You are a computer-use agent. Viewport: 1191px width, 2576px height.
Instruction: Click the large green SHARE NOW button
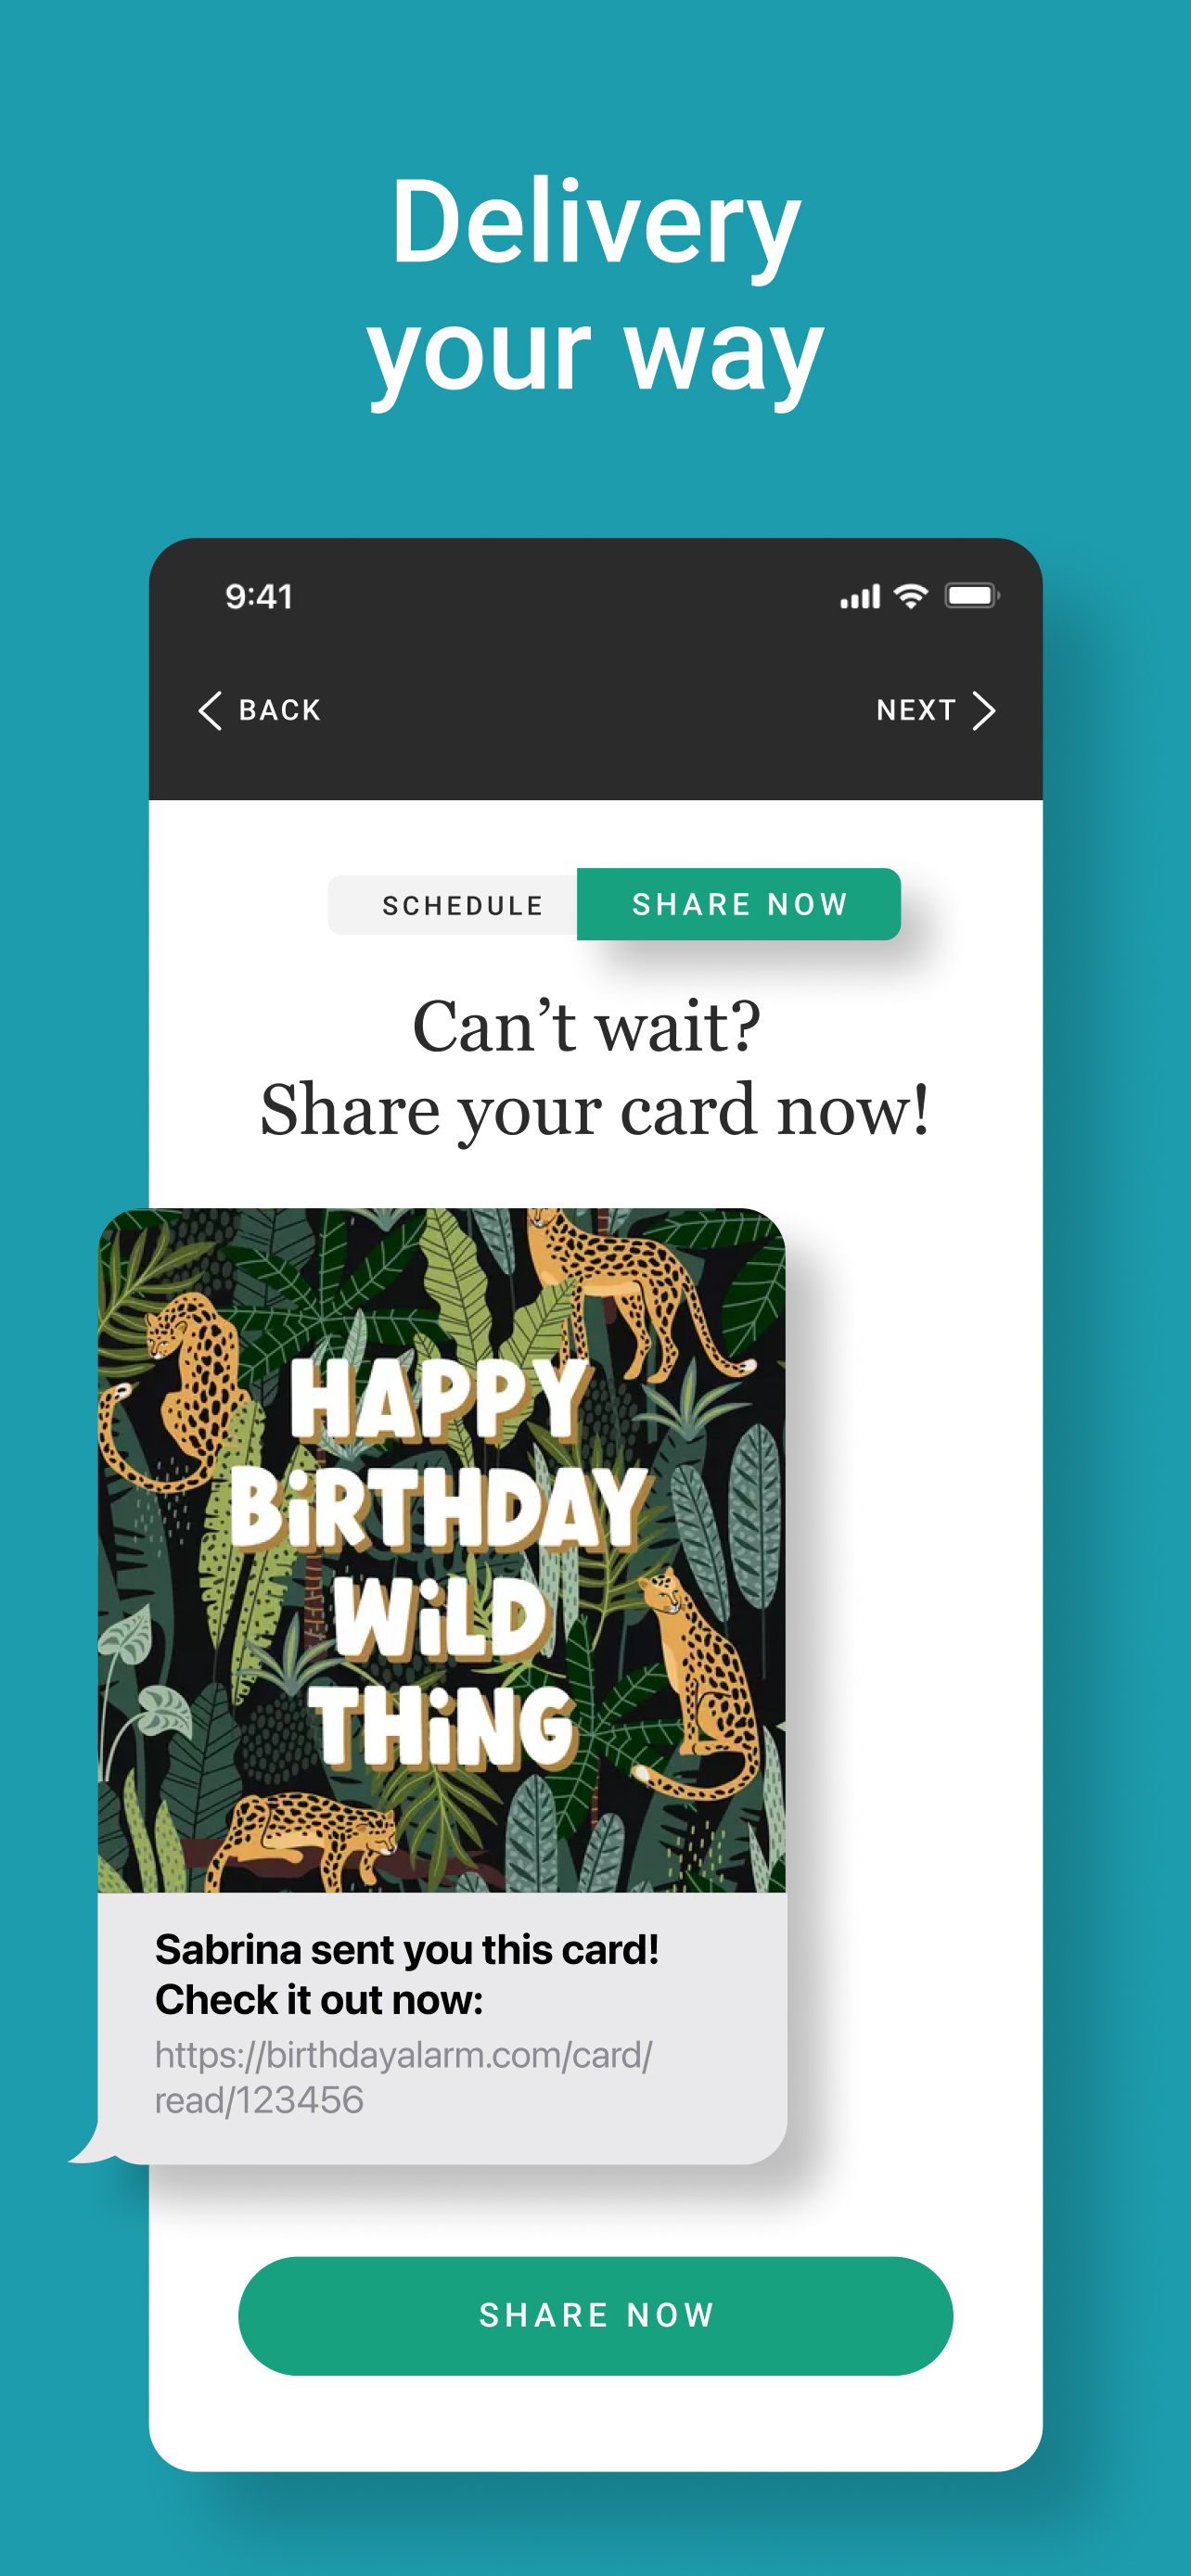tap(595, 2316)
